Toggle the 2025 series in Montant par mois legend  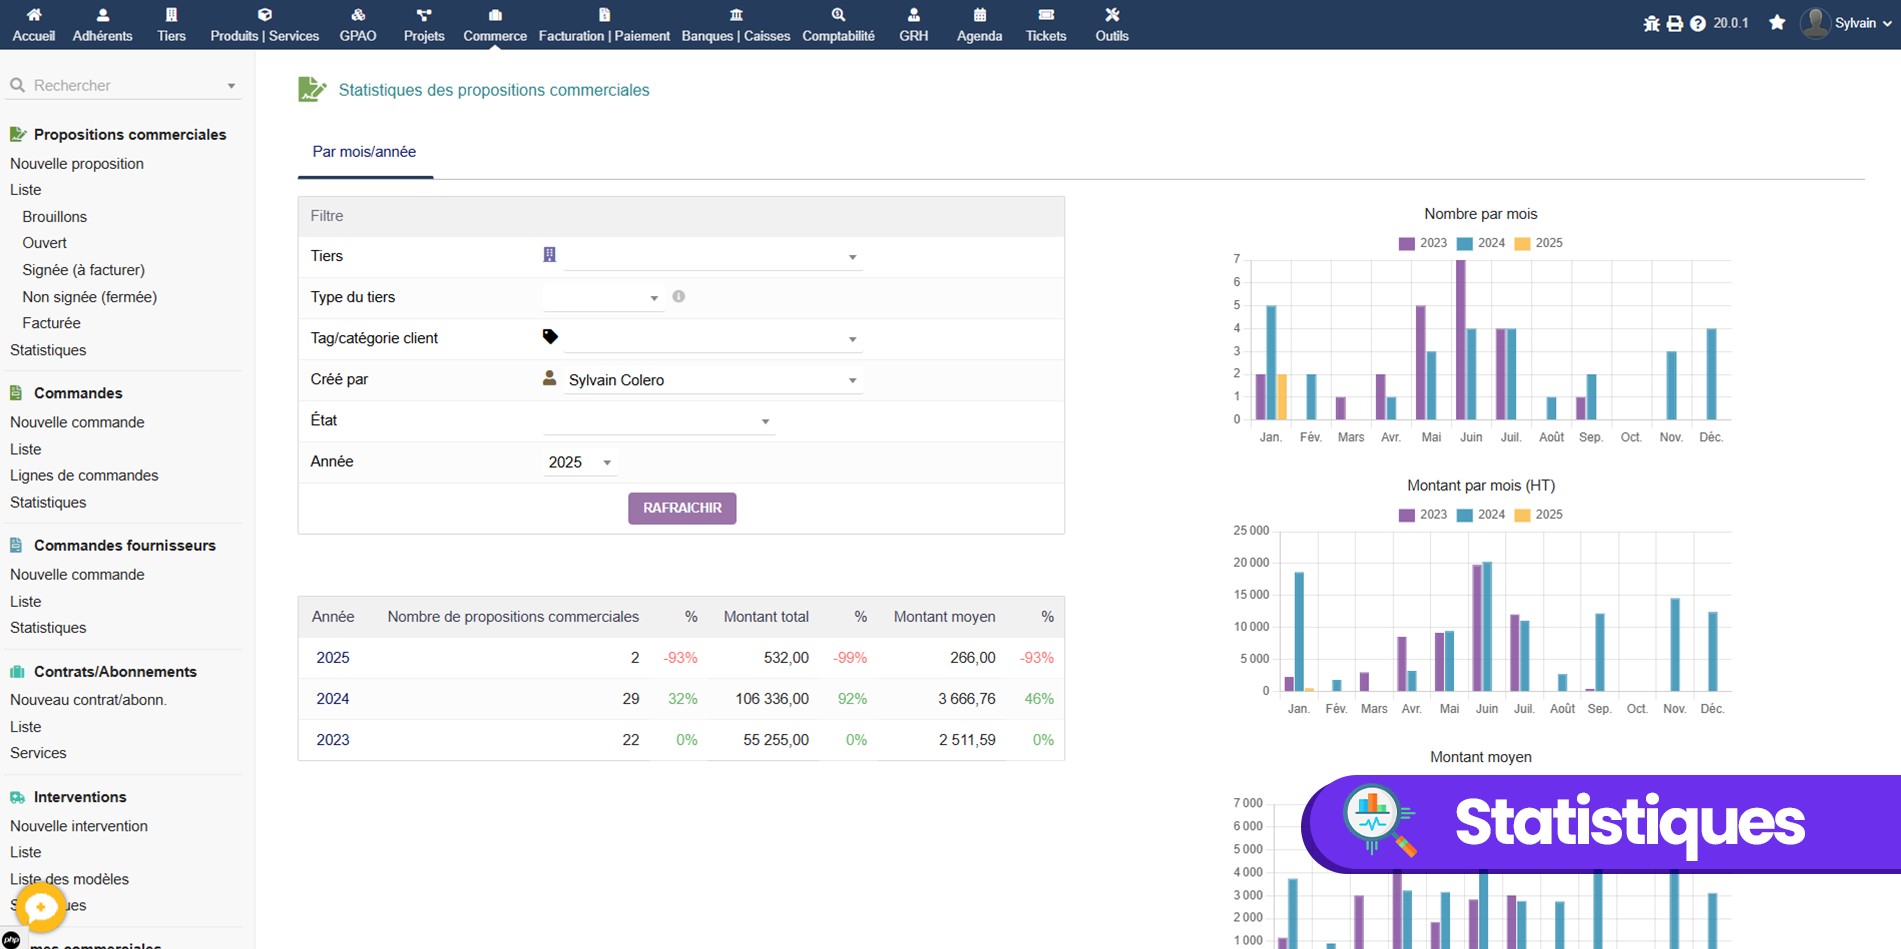point(1539,515)
